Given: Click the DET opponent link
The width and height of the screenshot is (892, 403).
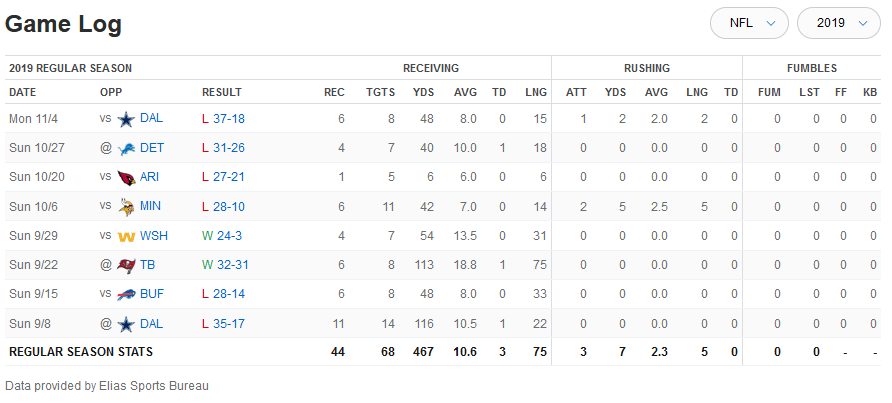Looking at the screenshot, I should point(152,148).
